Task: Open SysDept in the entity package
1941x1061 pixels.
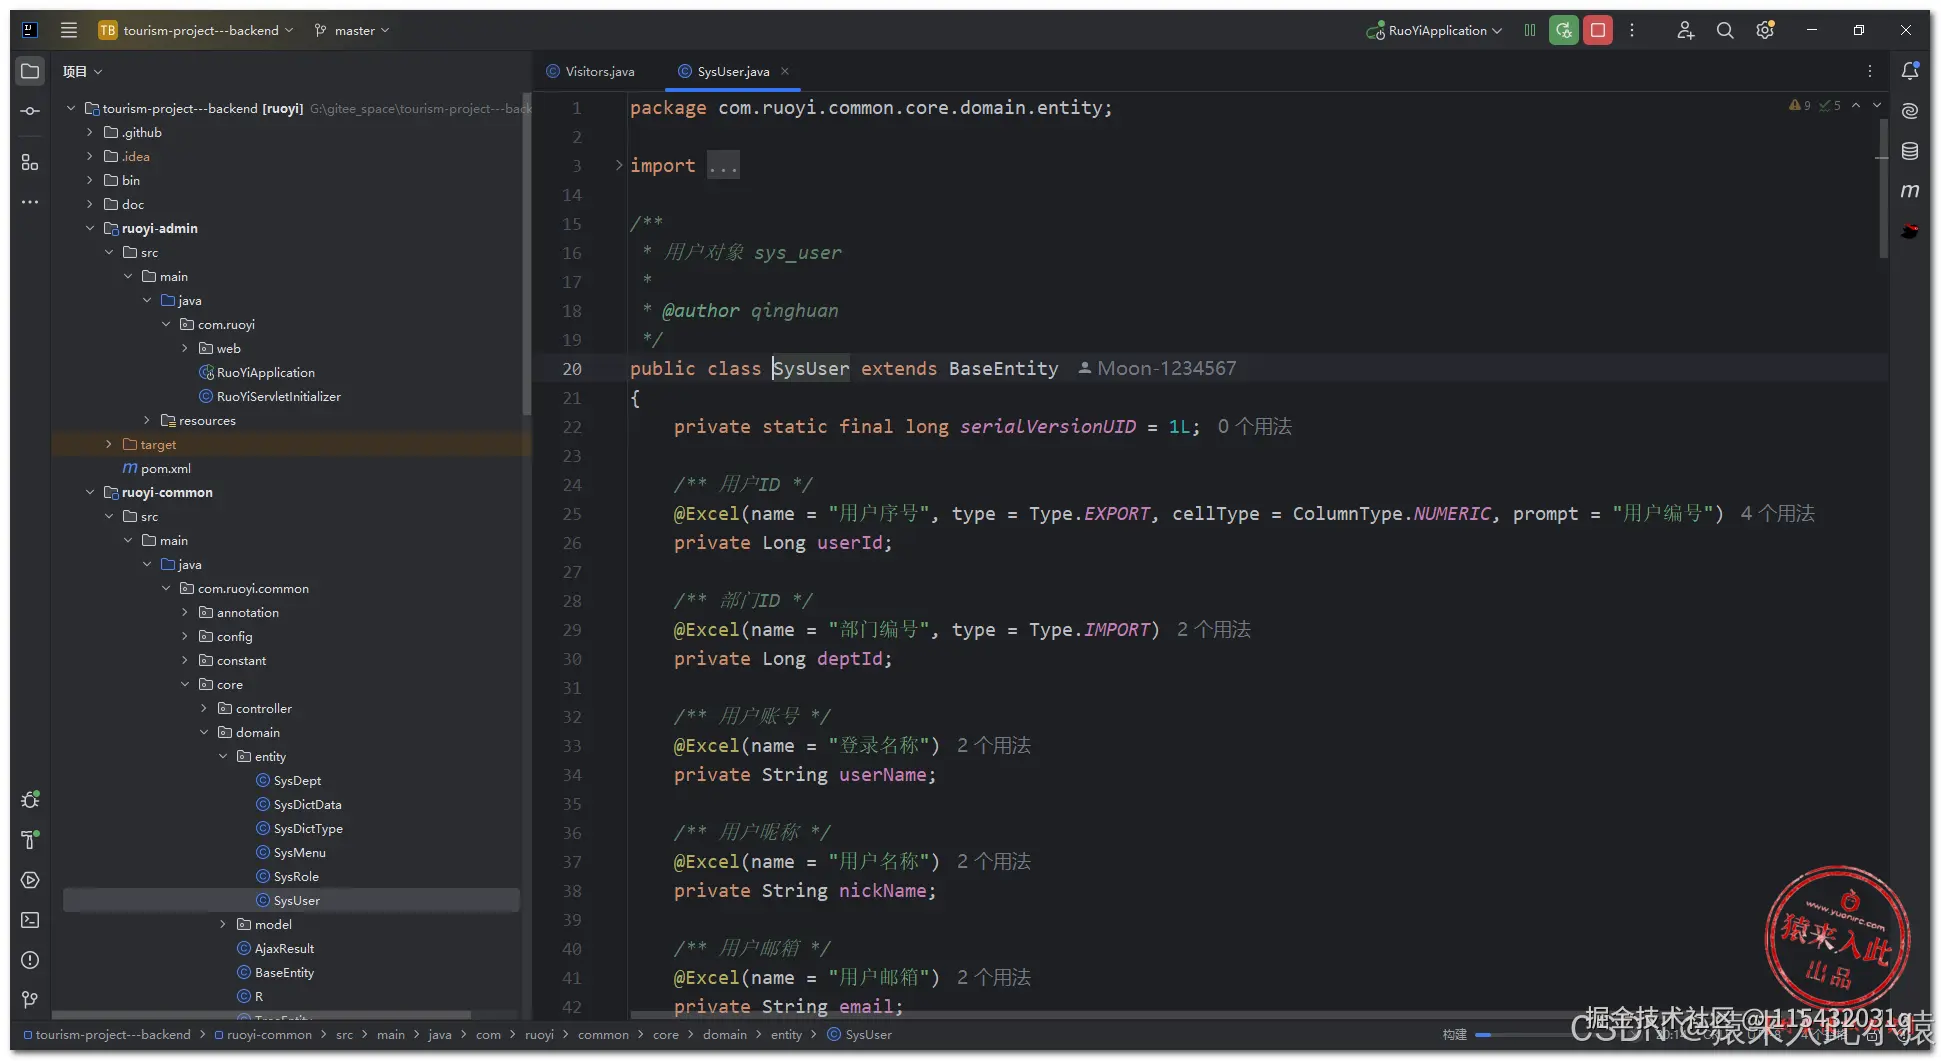Action: click(288, 780)
